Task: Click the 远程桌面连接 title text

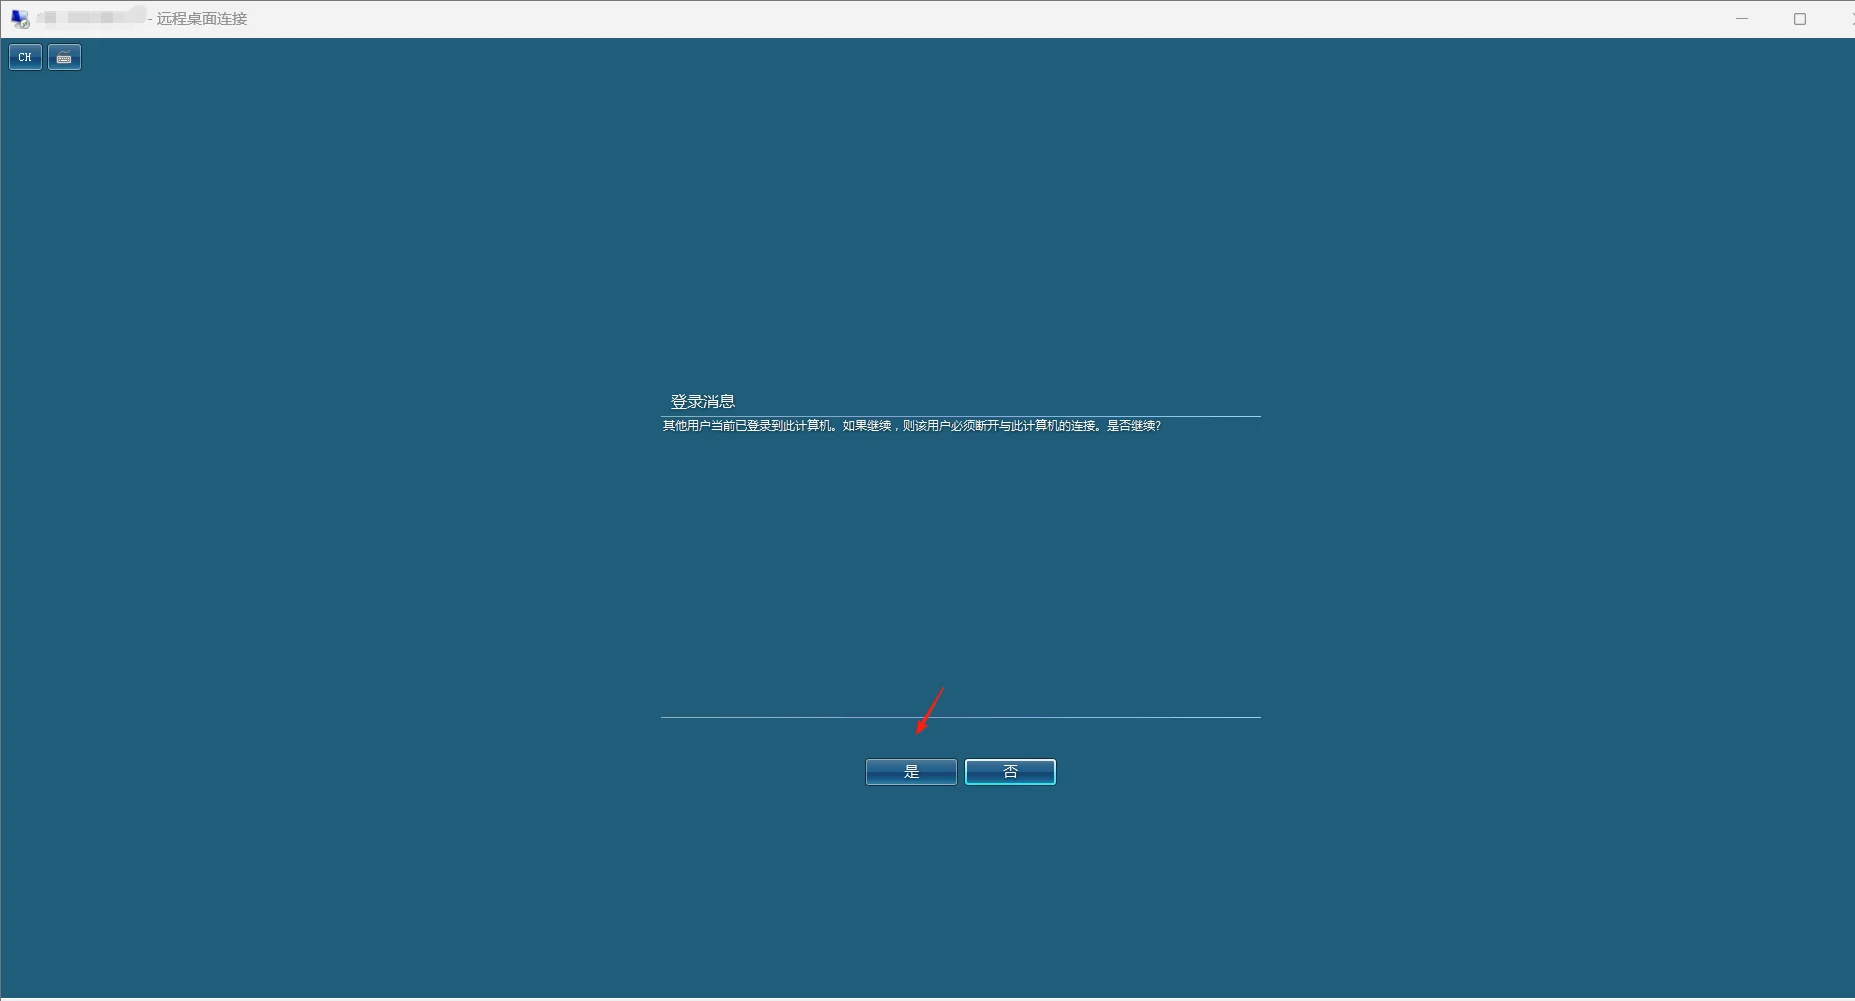Action: (201, 19)
